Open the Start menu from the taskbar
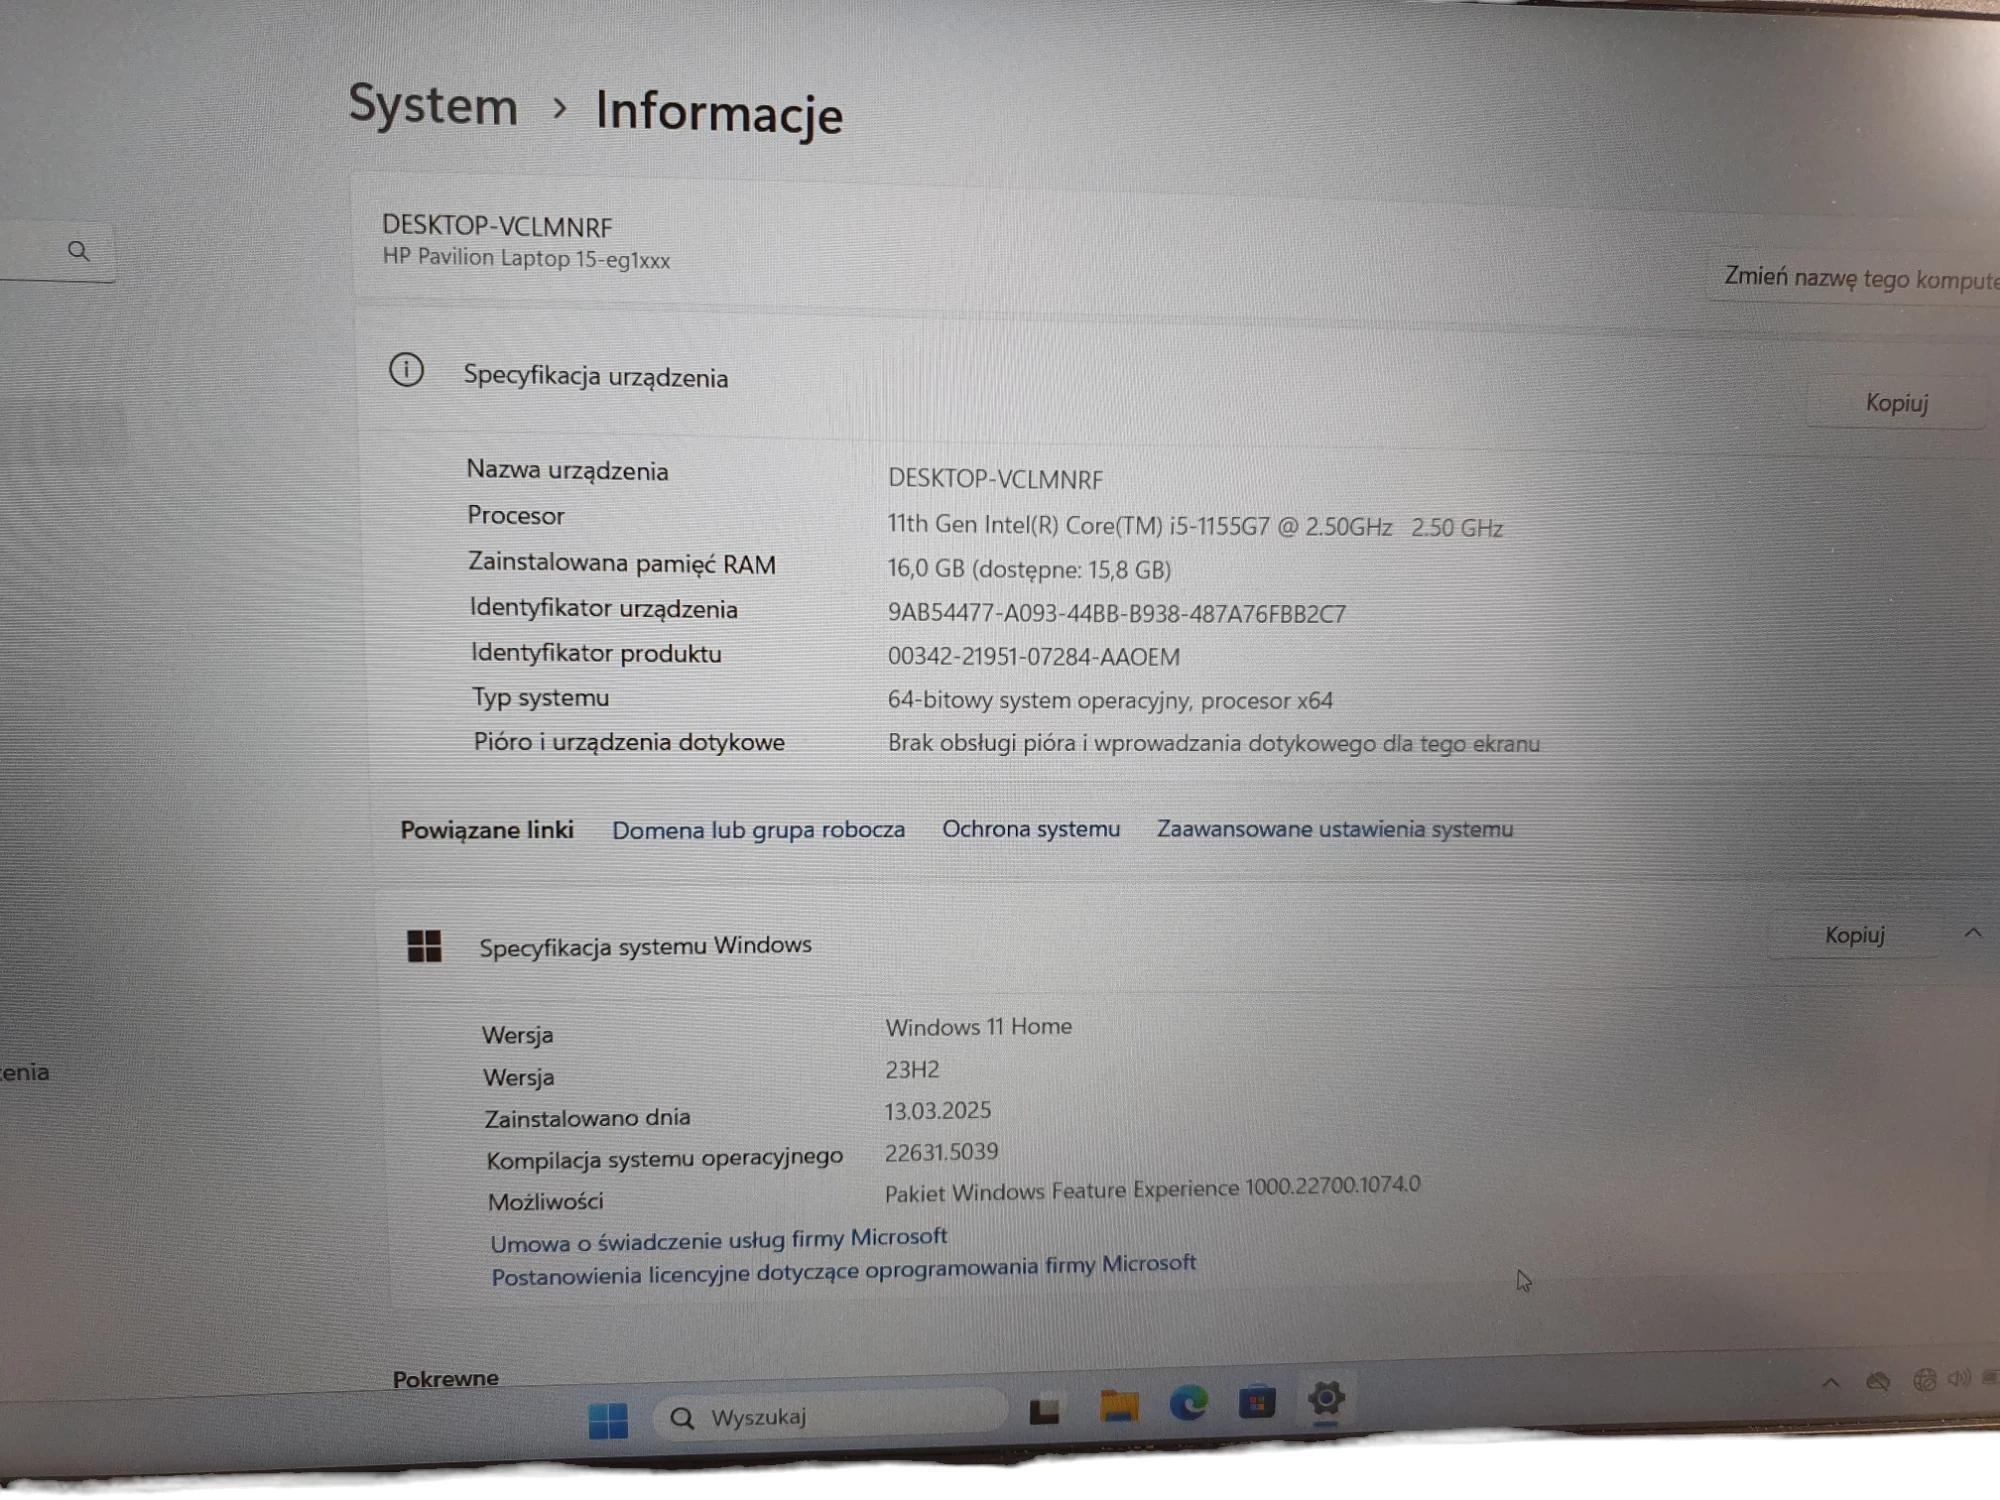 [x=608, y=1420]
